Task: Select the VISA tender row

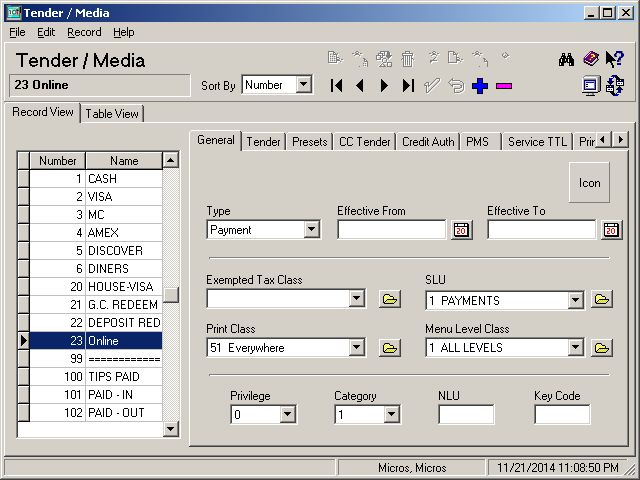Action: 96,197
